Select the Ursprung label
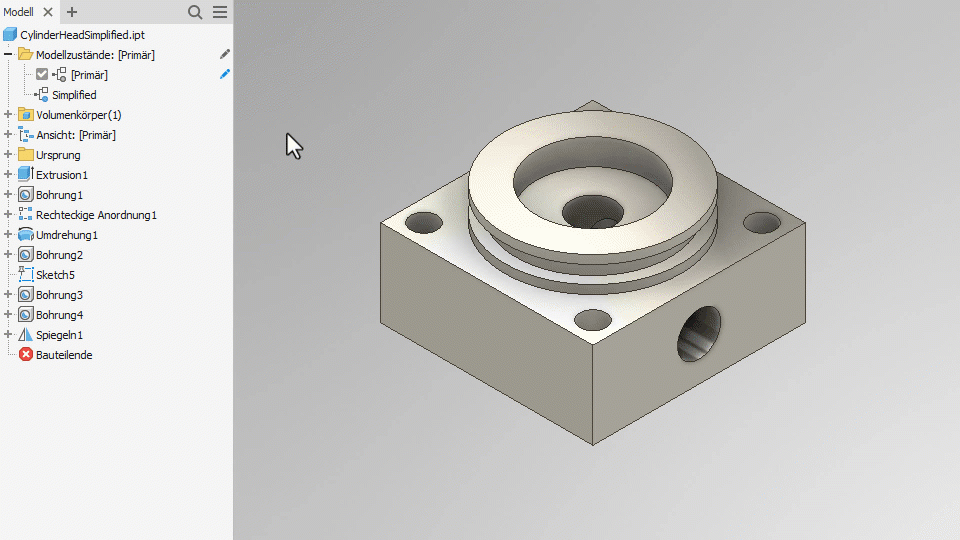Screen dimensions: 960x540 tap(58, 156)
